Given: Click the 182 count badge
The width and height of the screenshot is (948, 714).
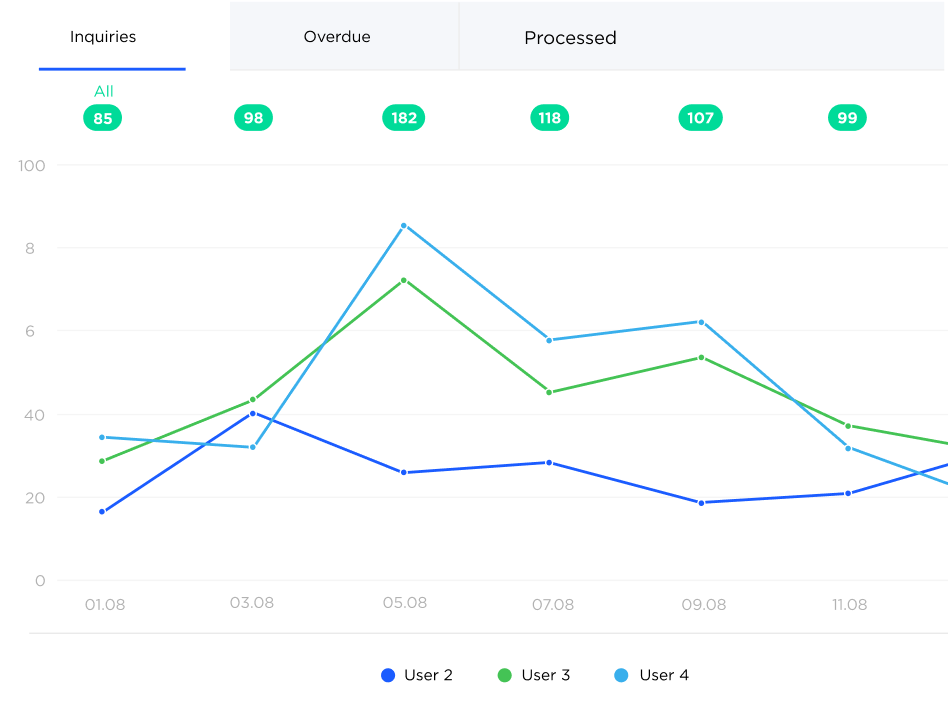Looking at the screenshot, I should click(x=403, y=117).
